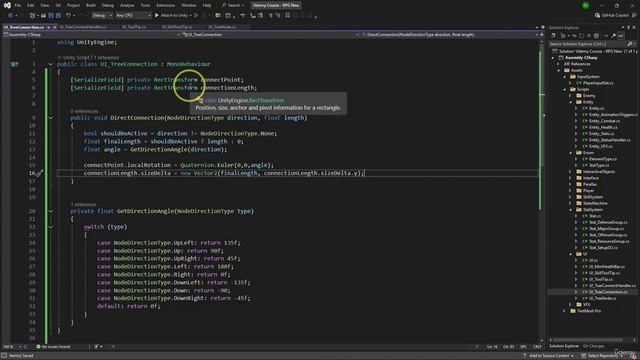Open the Any CPU platform dropdown
This screenshot has height=360, width=640.
133,16
